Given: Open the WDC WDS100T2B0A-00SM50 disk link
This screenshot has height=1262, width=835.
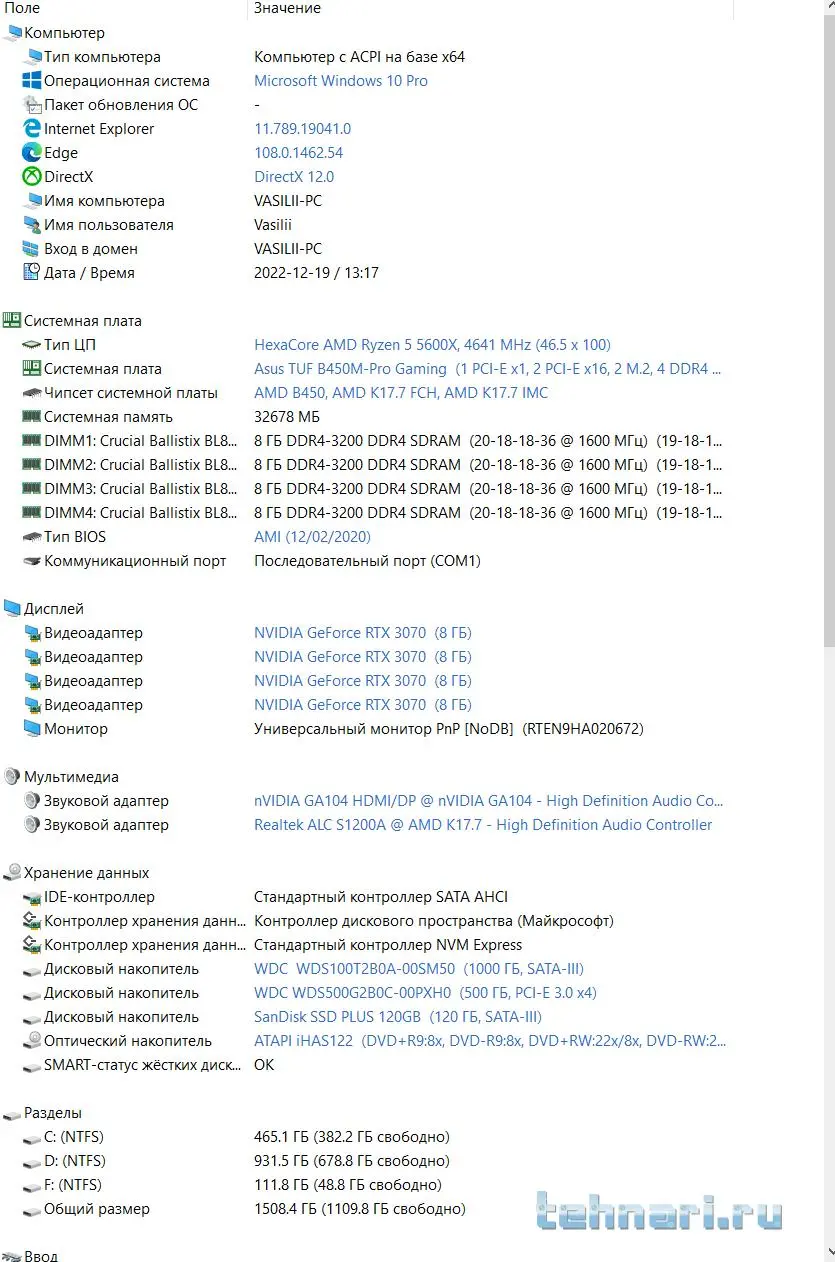Looking at the screenshot, I should 419,969.
